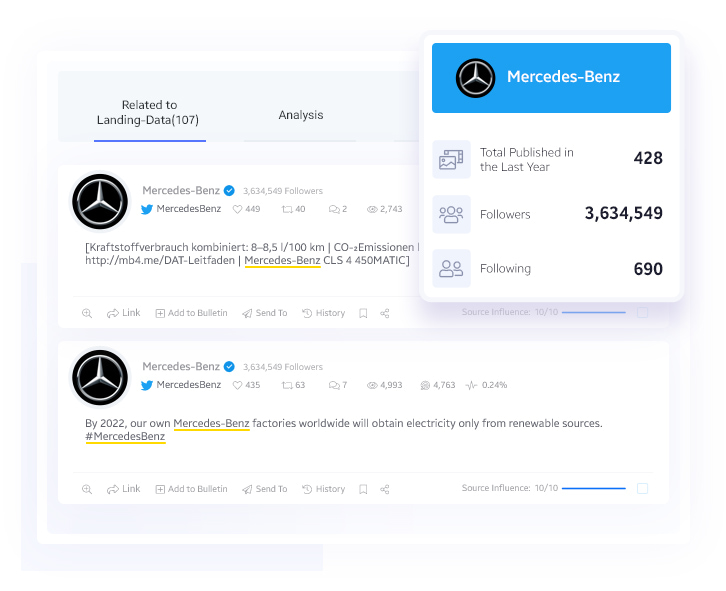Image resolution: width=726 pixels, height=591 pixels.
Task: Click the 428 total published value
Action: point(648,158)
